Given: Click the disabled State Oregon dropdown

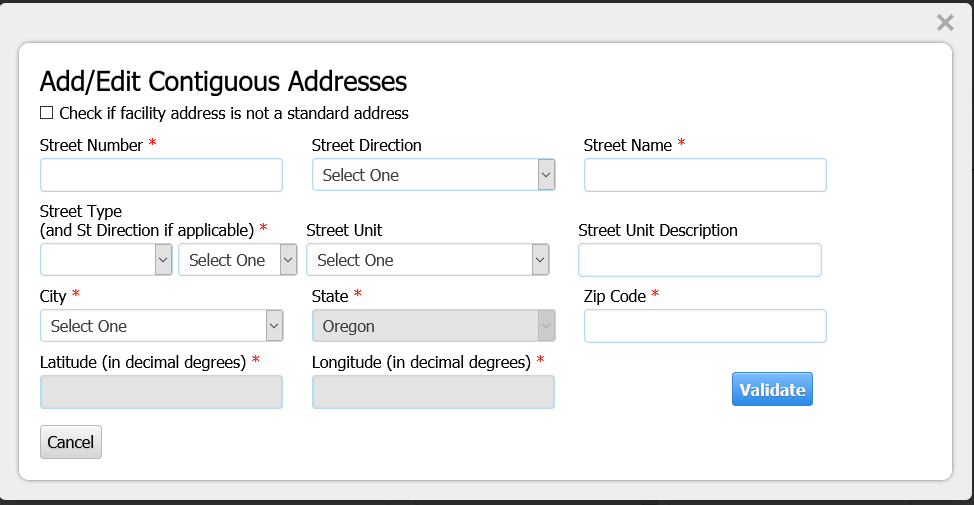Looking at the screenshot, I should (434, 325).
